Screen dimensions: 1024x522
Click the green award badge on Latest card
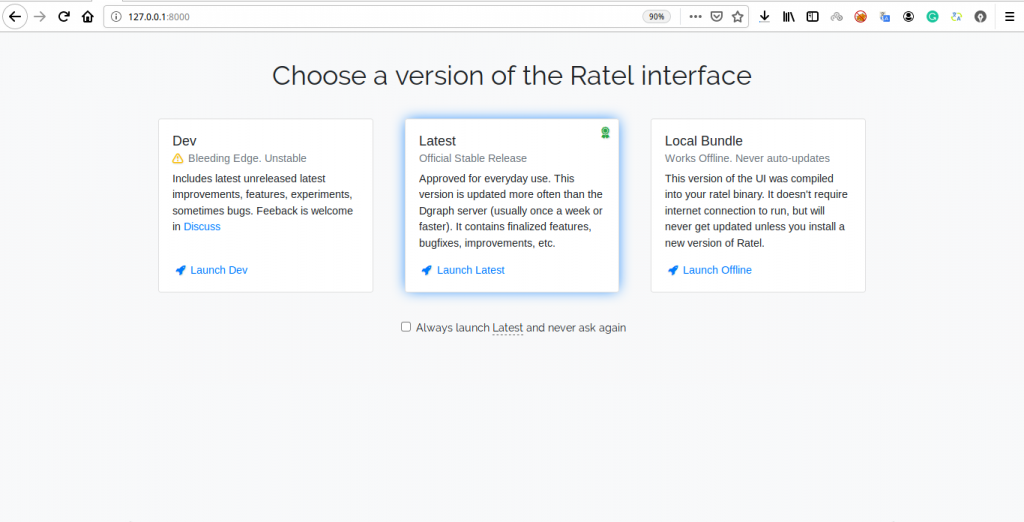(605, 133)
